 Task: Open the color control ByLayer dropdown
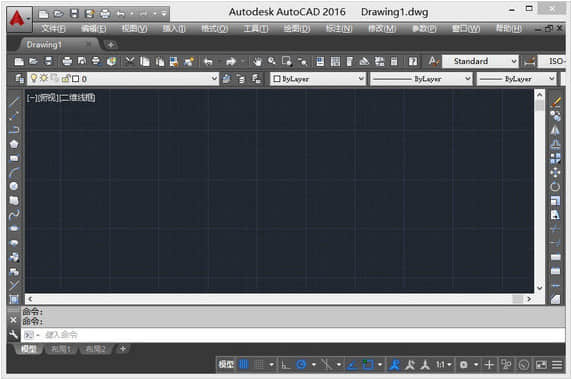tap(361, 79)
